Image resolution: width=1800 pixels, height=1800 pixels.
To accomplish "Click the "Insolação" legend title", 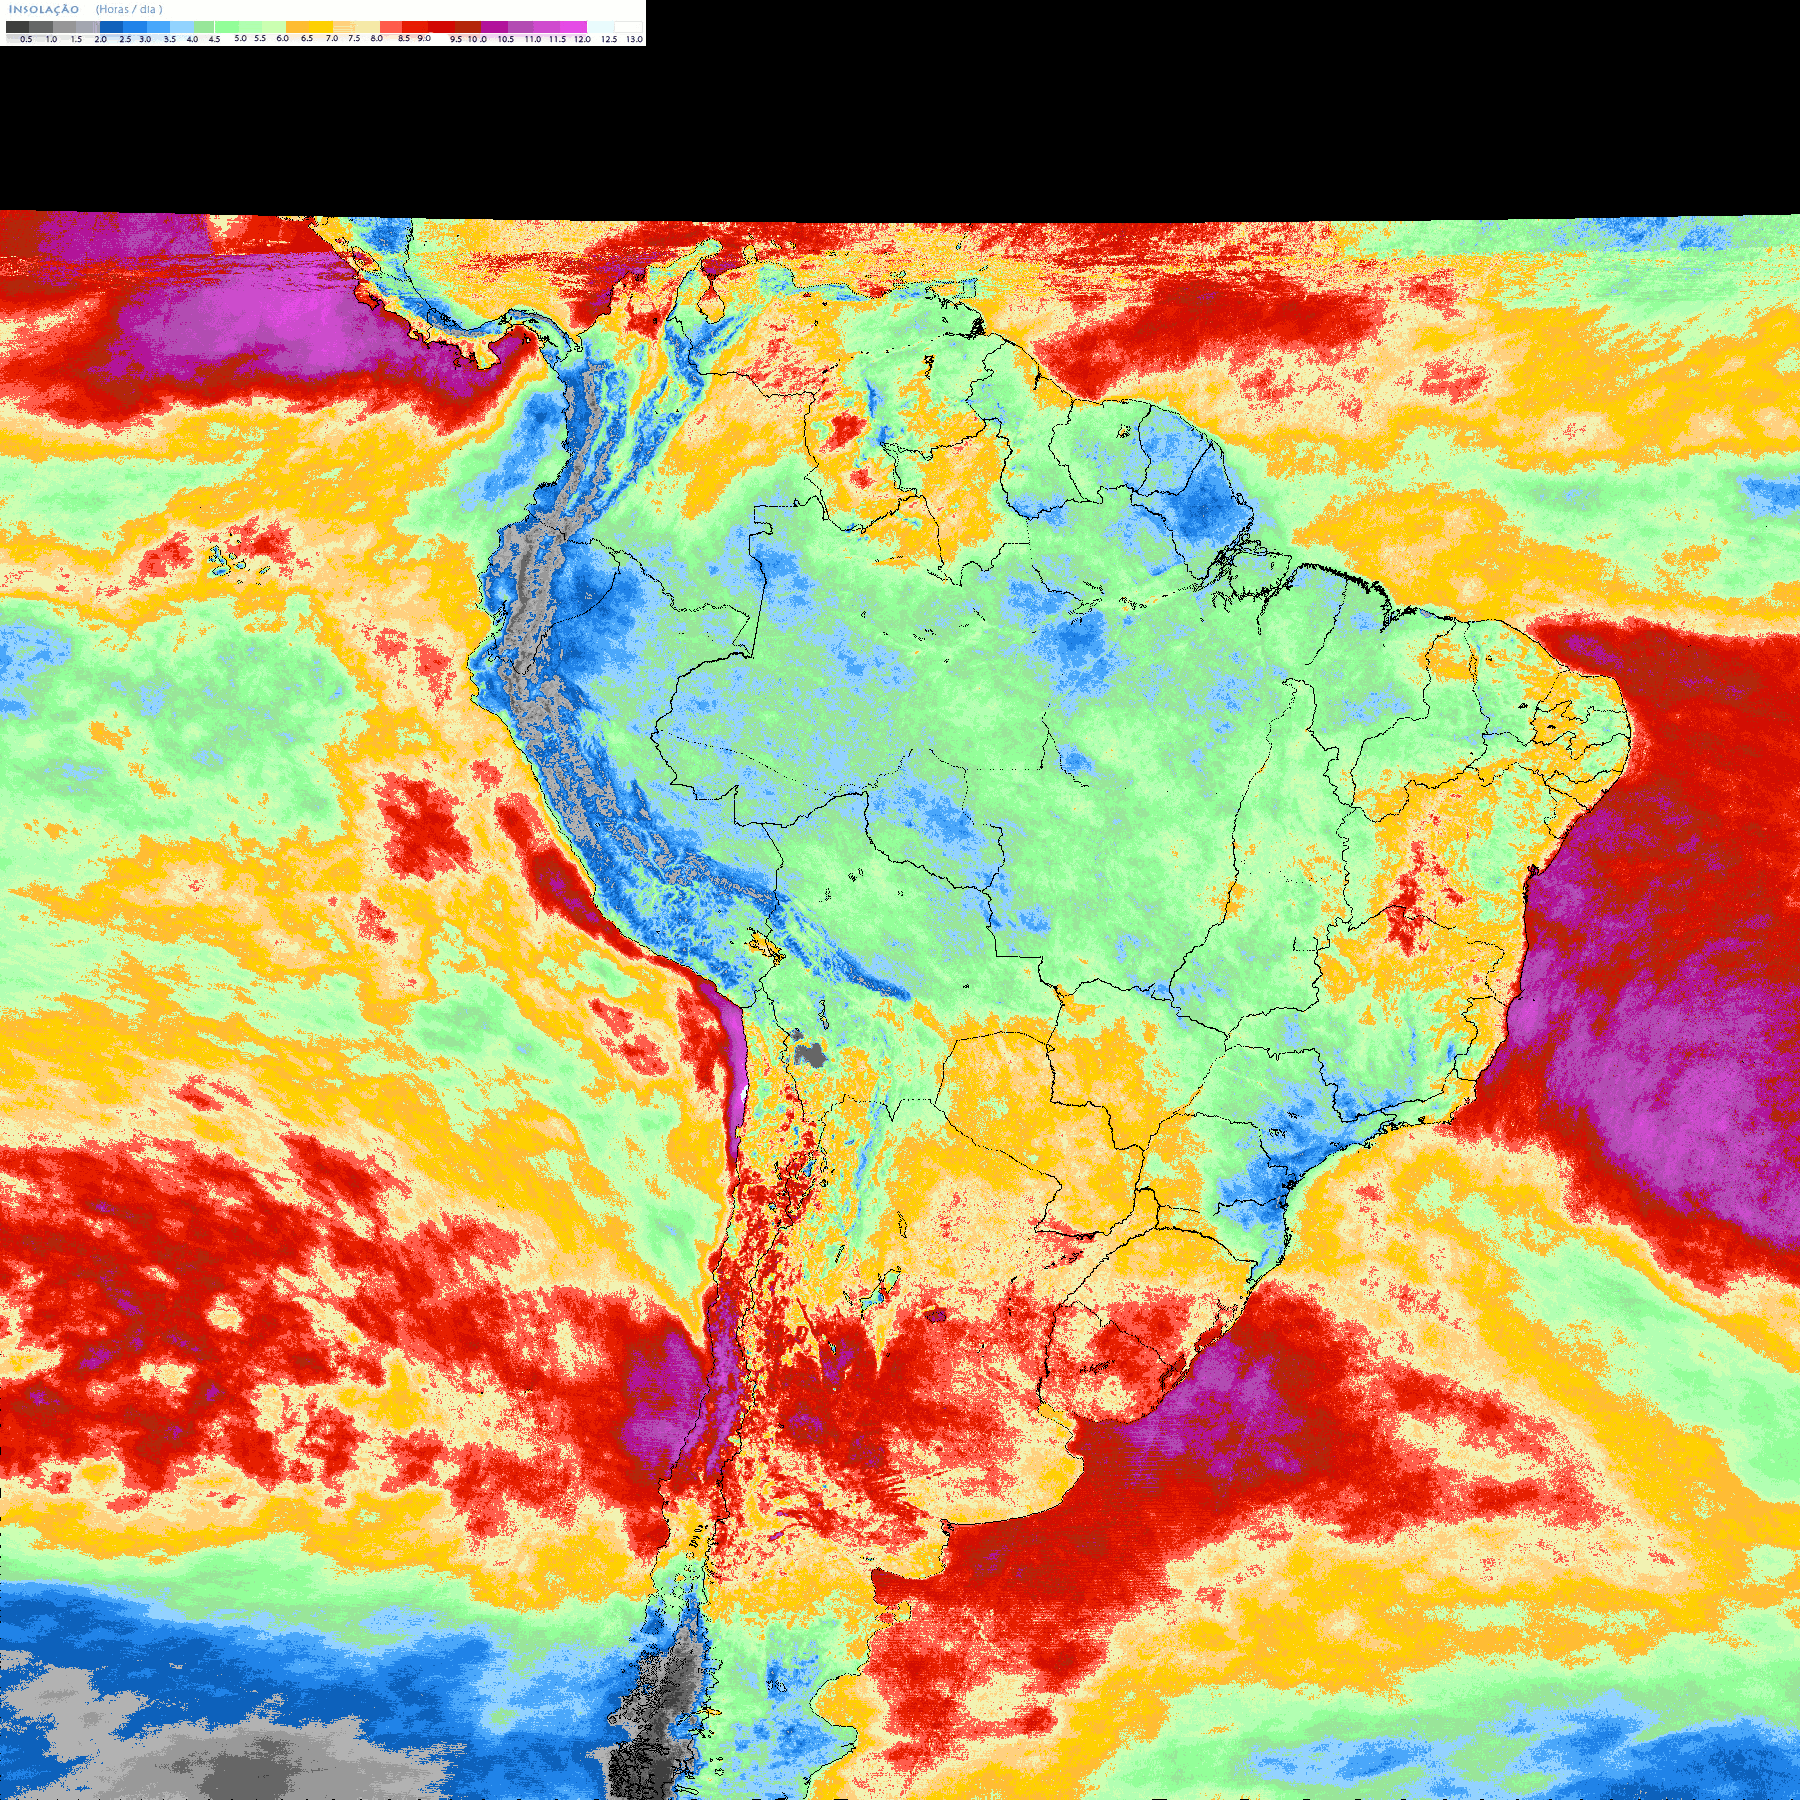I will click(44, 9).
